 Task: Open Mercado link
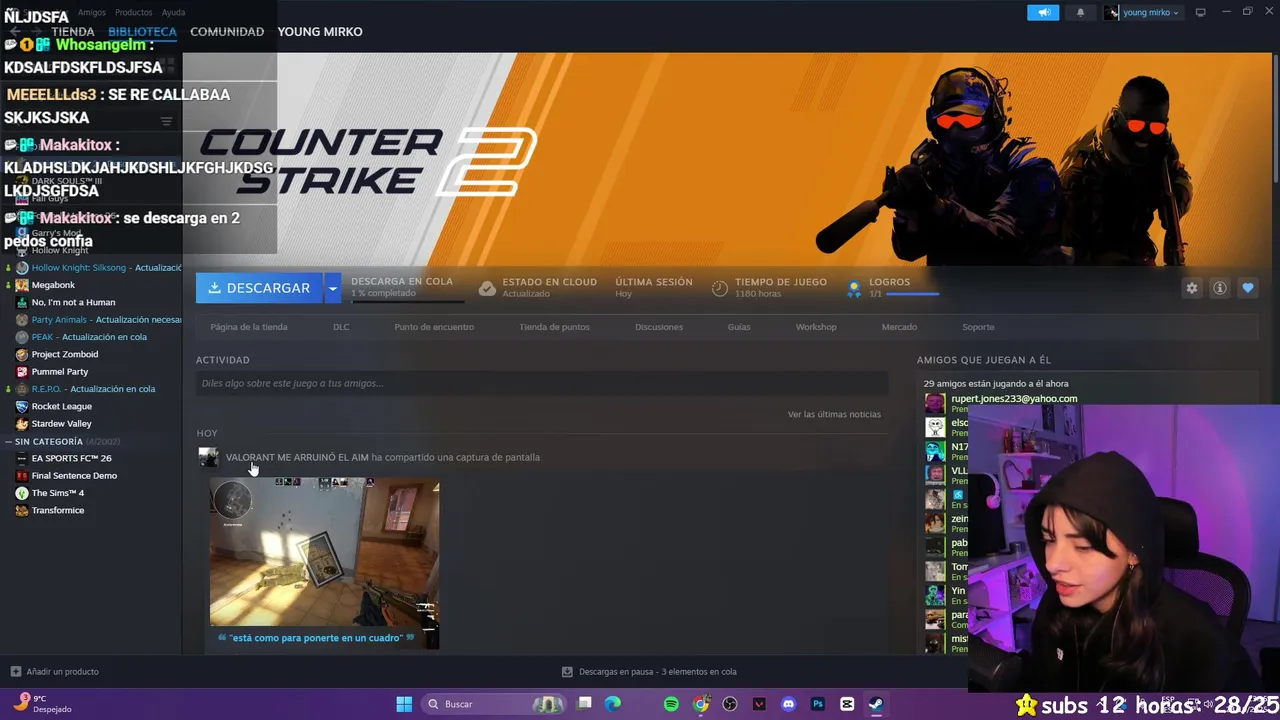899,327
